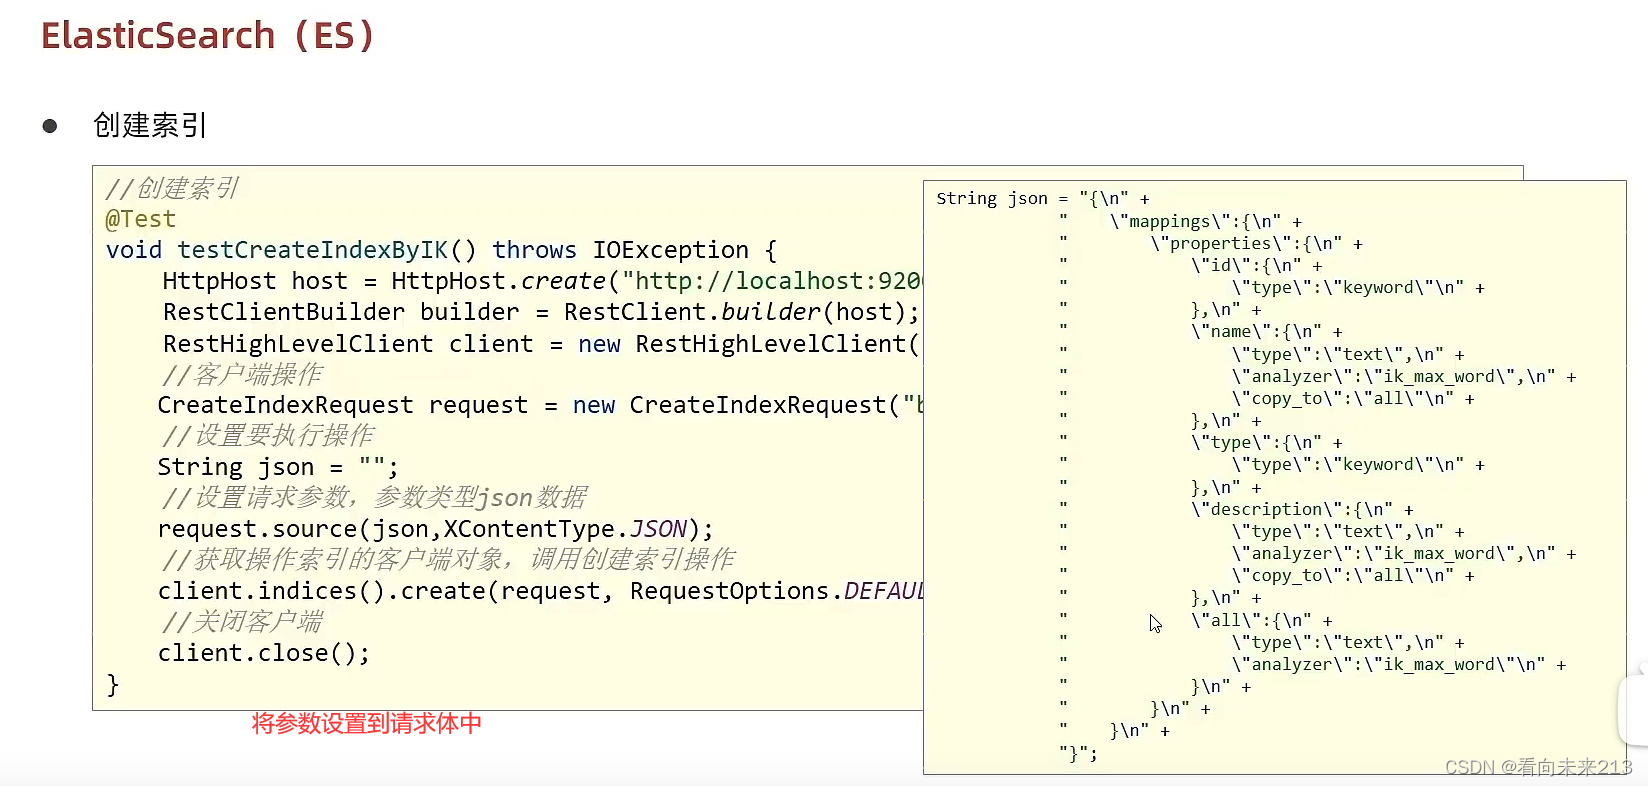Select the "RestHighLevelClient client = new" line
1648x786 pixels.
[x=540, y=344]
